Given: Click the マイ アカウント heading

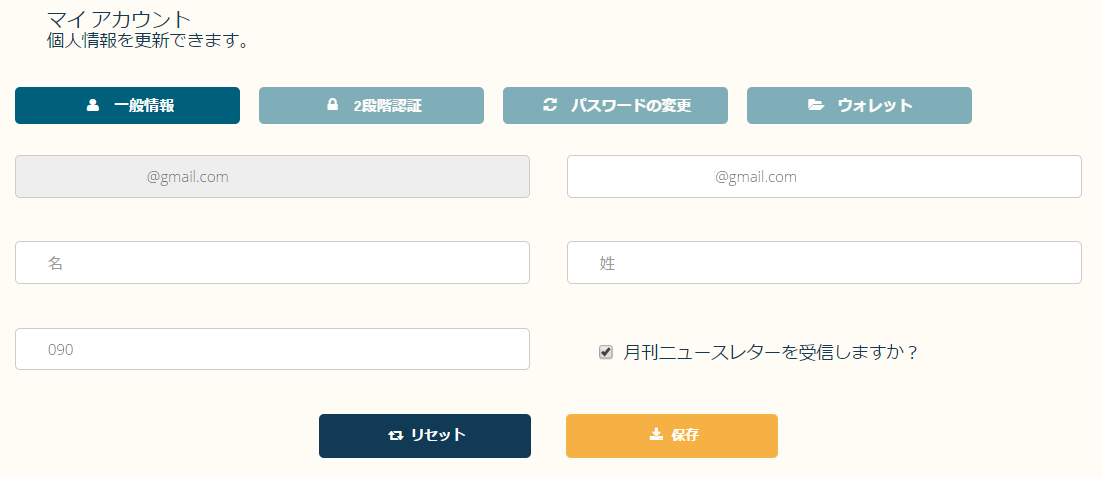Looking at the screenshot, I should tap(119, 18).
